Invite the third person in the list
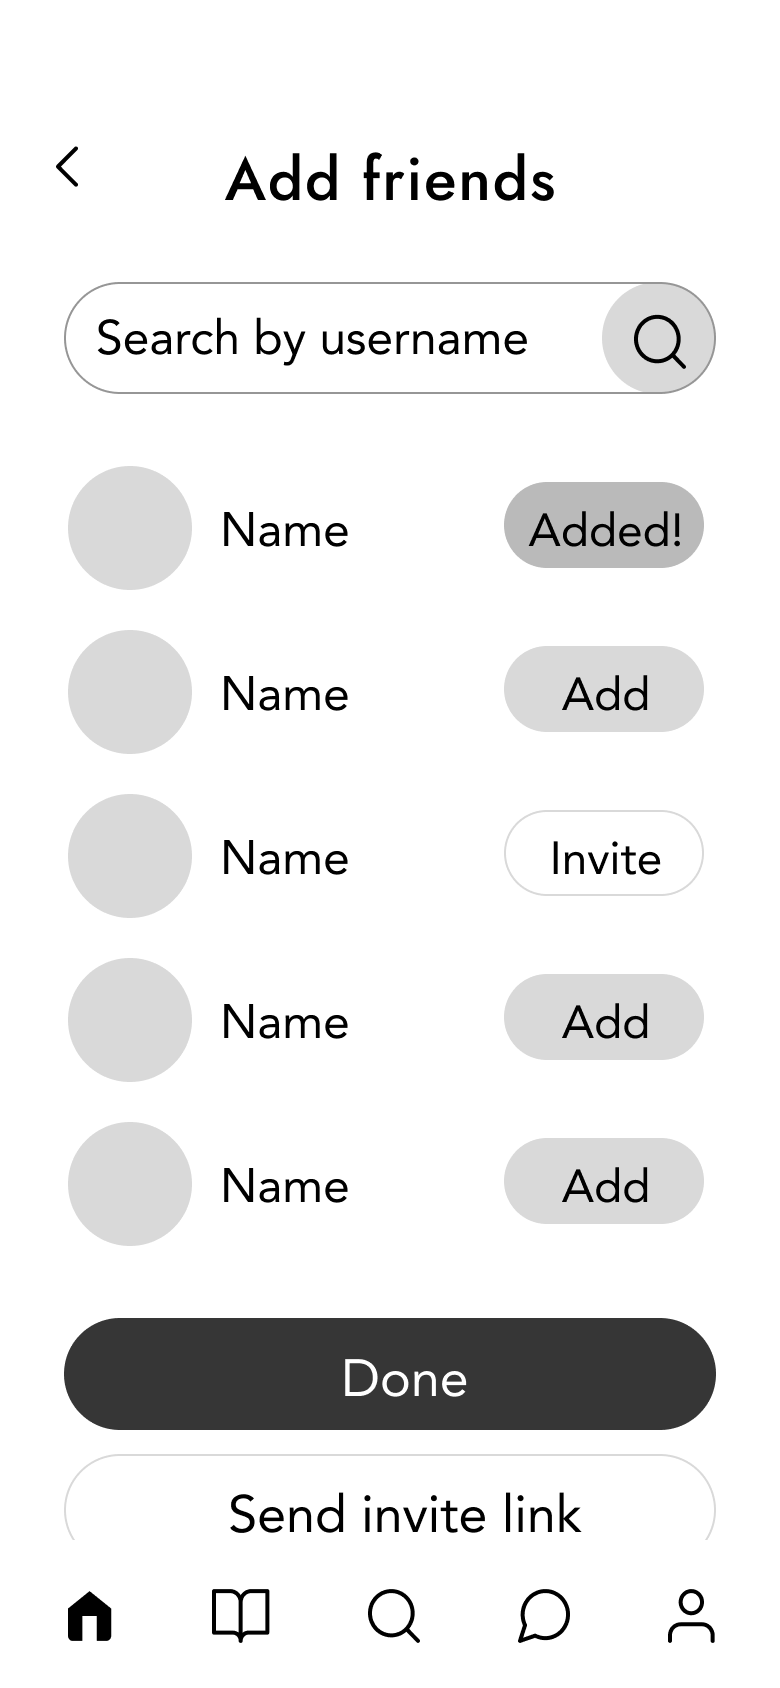The width and height of the screenshot is (780, 1688). coord(604,853)
